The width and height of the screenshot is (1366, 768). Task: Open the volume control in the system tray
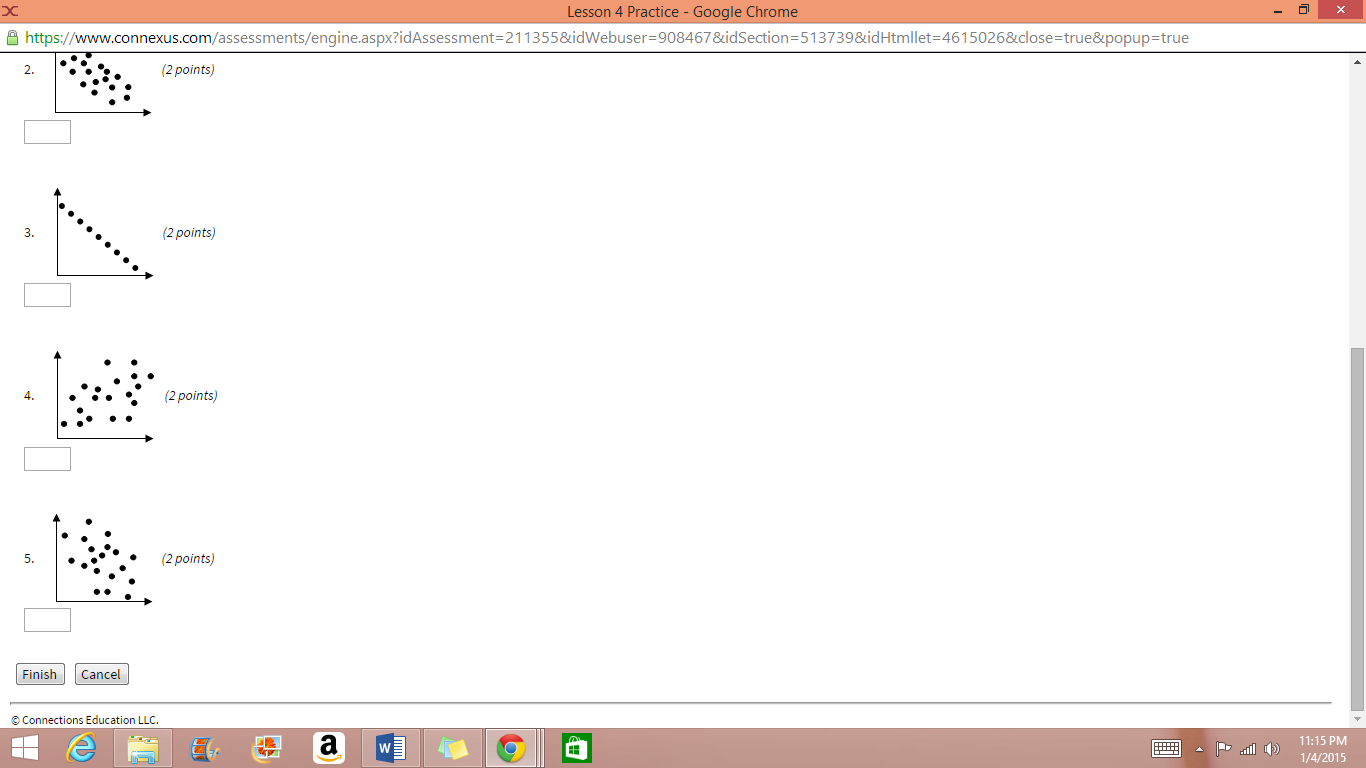coord(1272,749)
